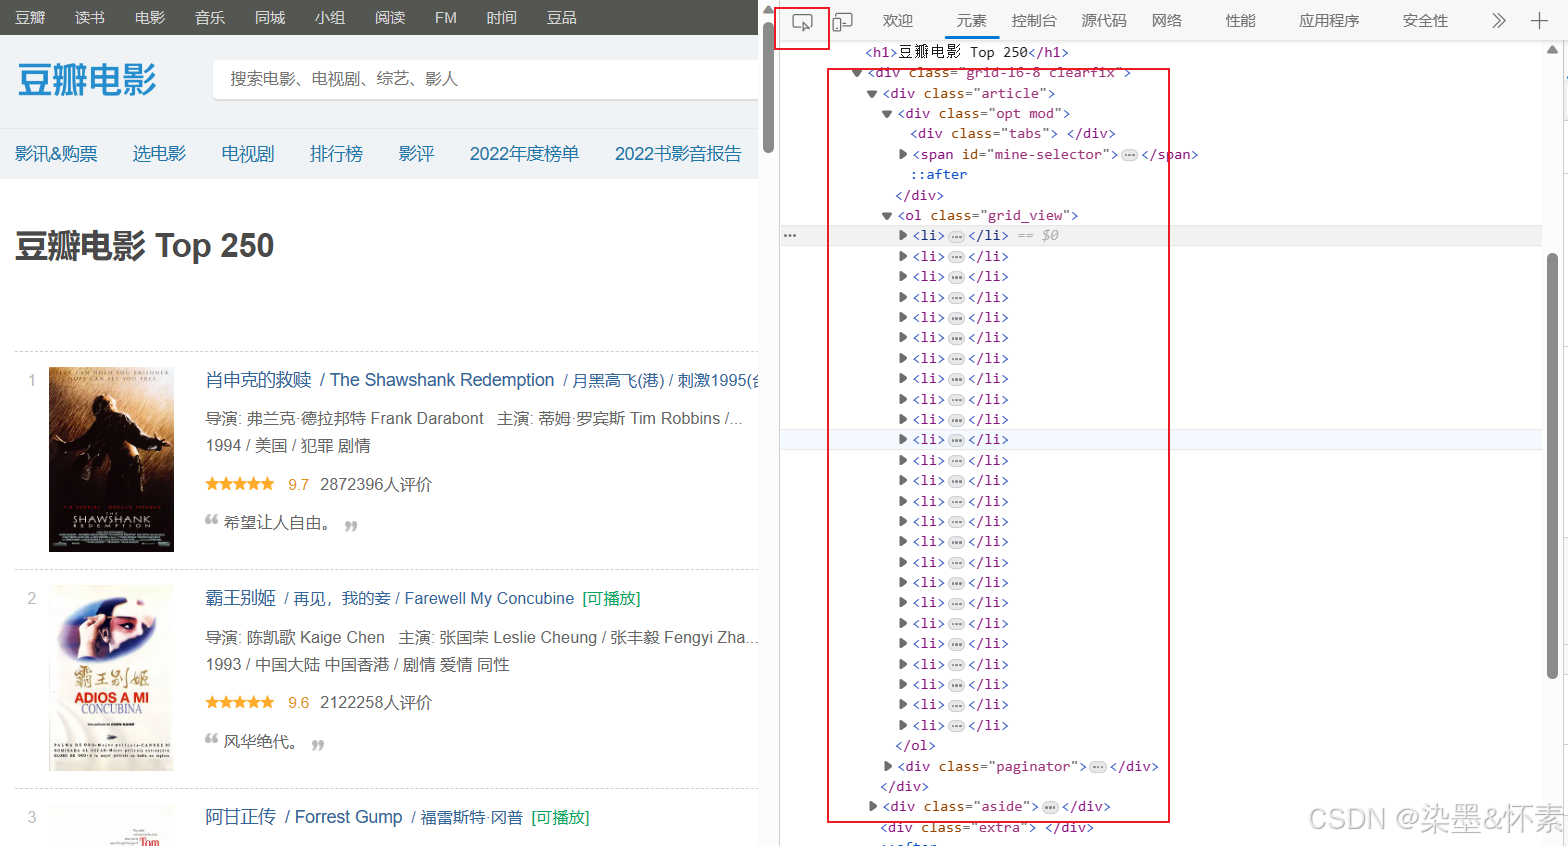The width and height of the screenshot is (1568, 846).
Task: Expand the first li node in grid_view
Action: (903, 236)
